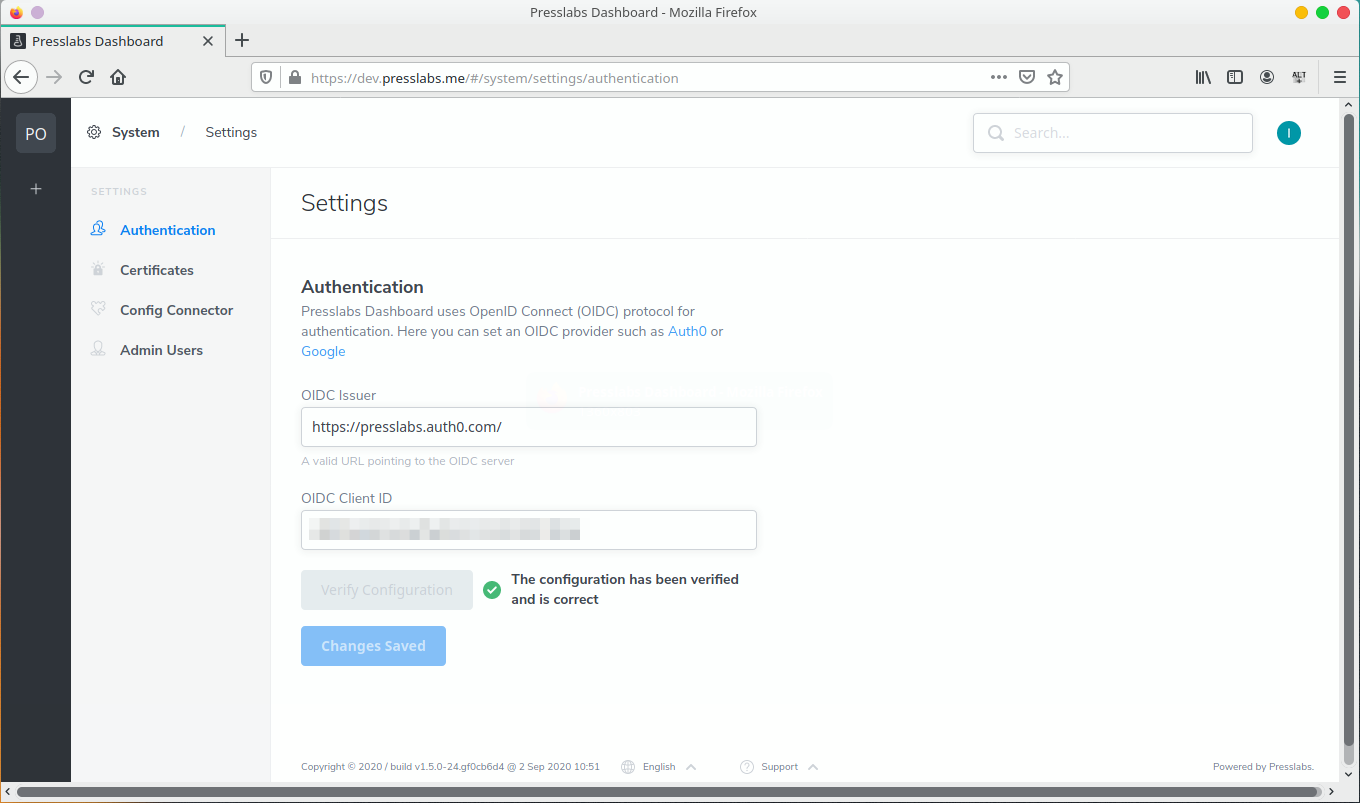The image size is (1360, 803).
Task: Open the Powered by Presslabs link
Action: (1263, 767)
